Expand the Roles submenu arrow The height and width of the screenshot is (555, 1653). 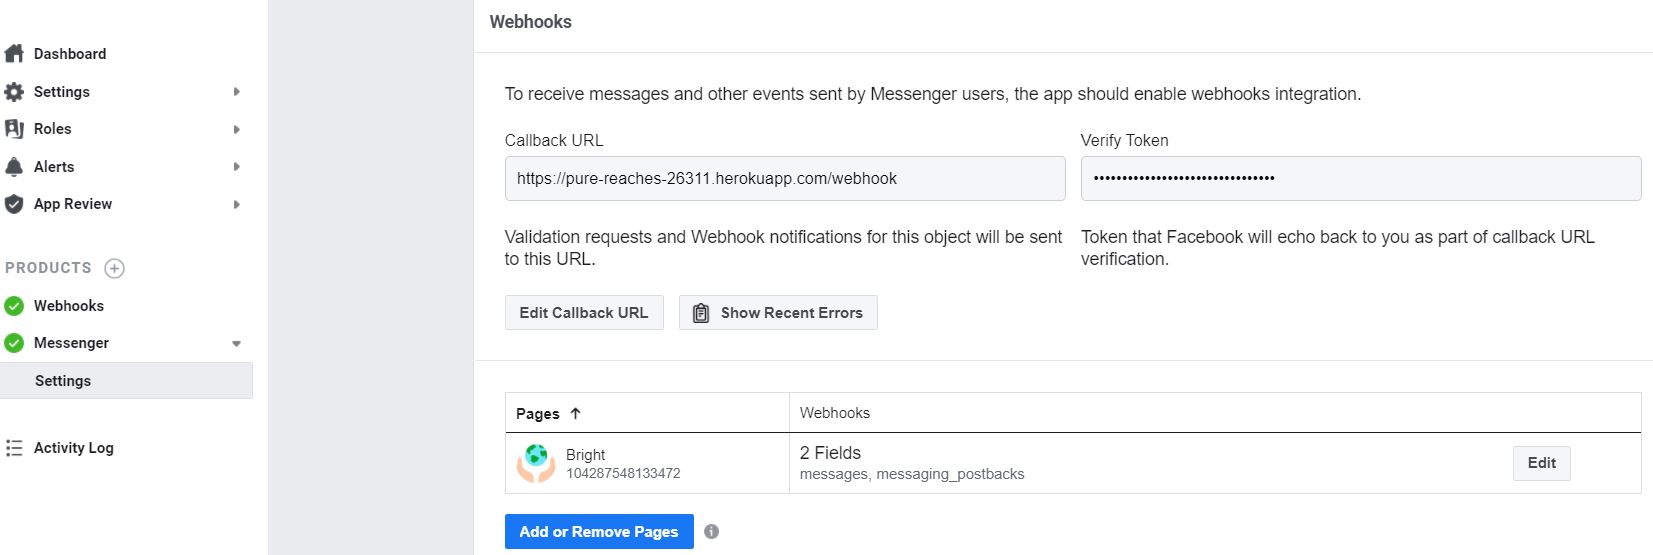237,129
